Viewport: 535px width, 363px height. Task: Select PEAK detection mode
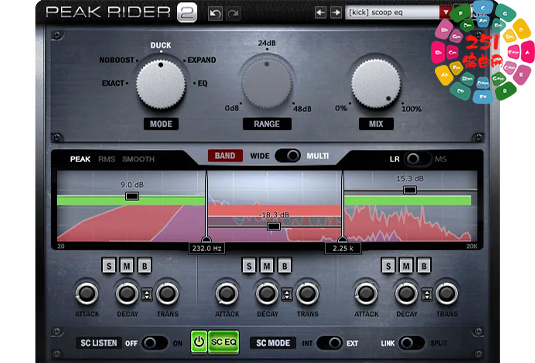80,159
